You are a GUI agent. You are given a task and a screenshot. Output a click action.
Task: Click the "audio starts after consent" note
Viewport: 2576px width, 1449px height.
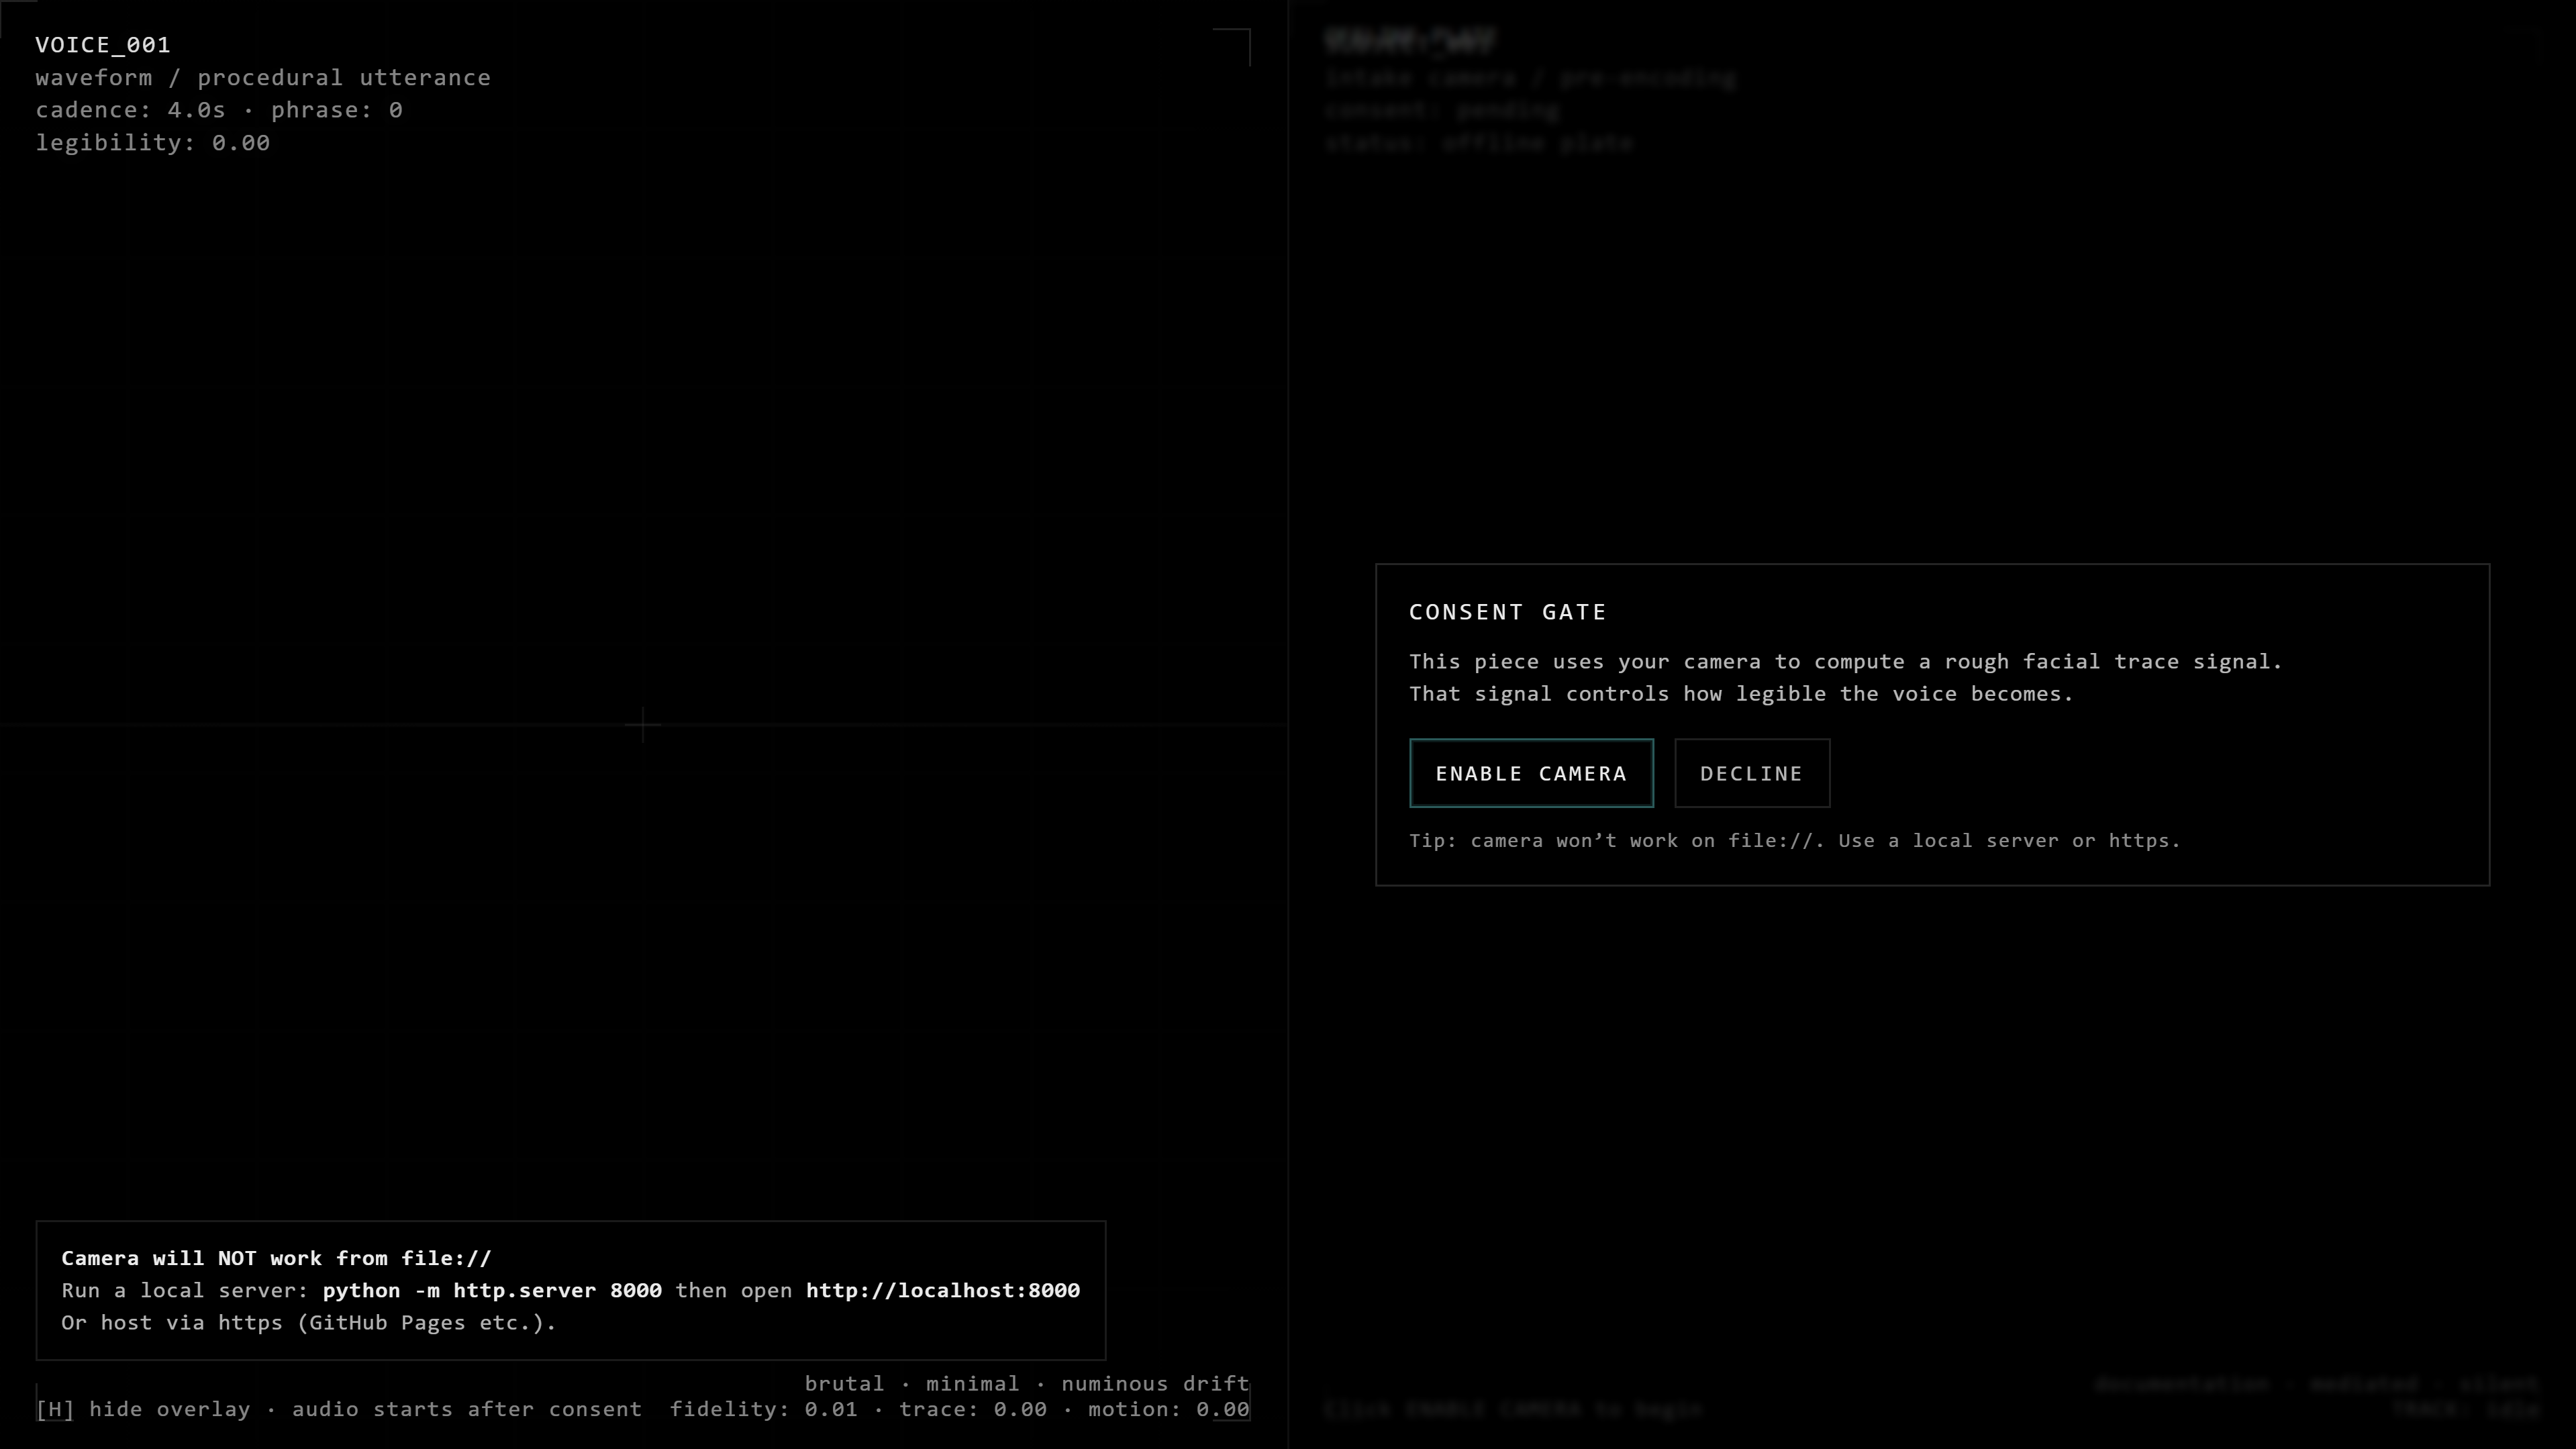467,1409
